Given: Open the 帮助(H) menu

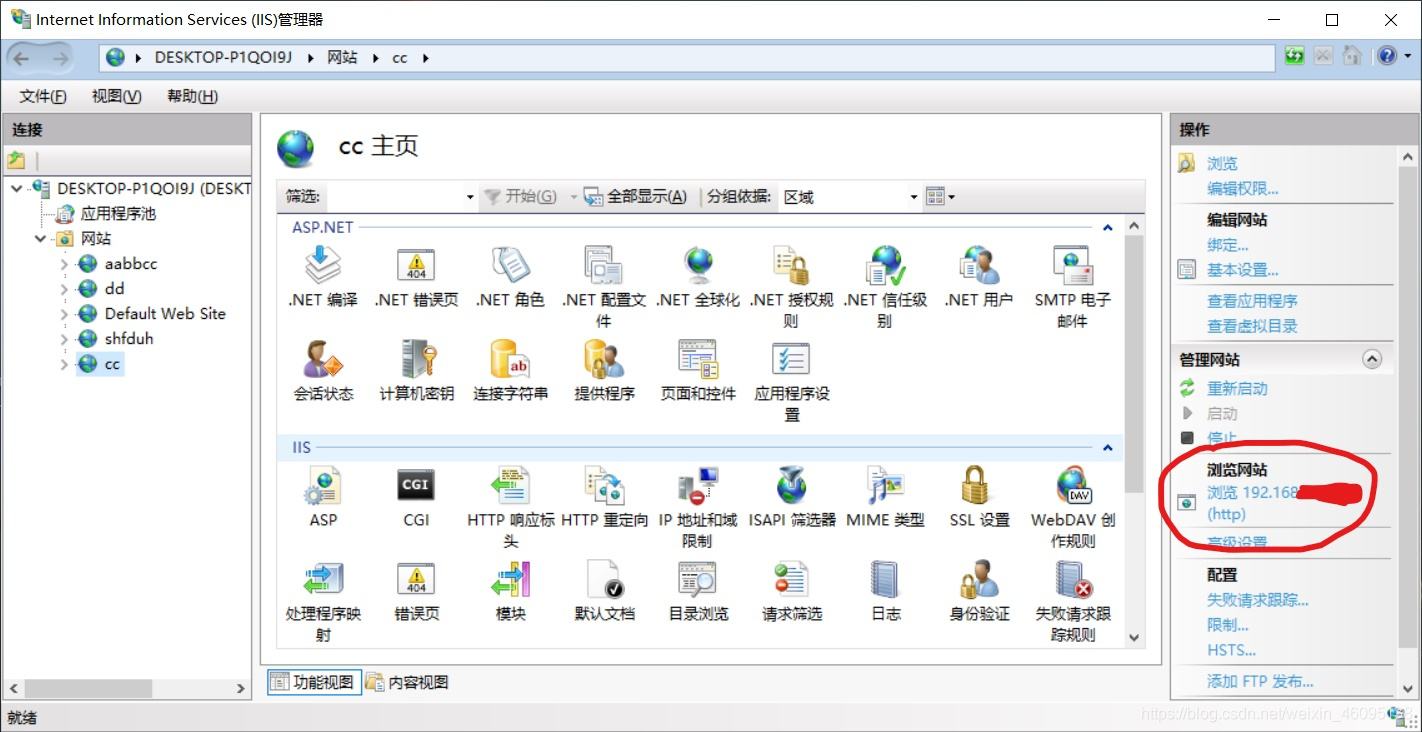Looking at the screenshot, I should tap(192, 96).
